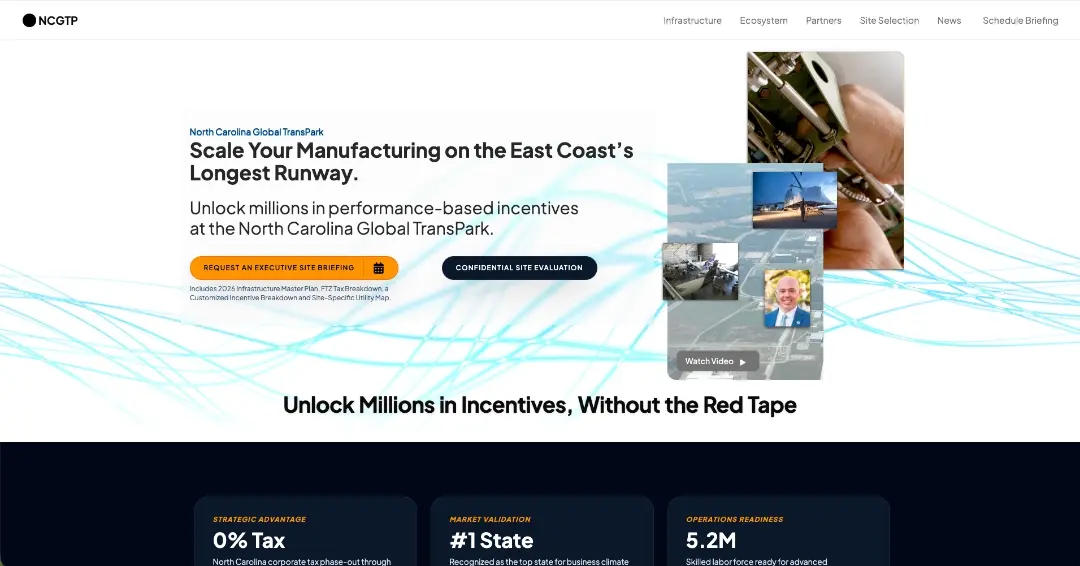Screen dimensions: 1080x566
Task: Open the Ecosystem navigation link
Action: (x=763, y=21)
